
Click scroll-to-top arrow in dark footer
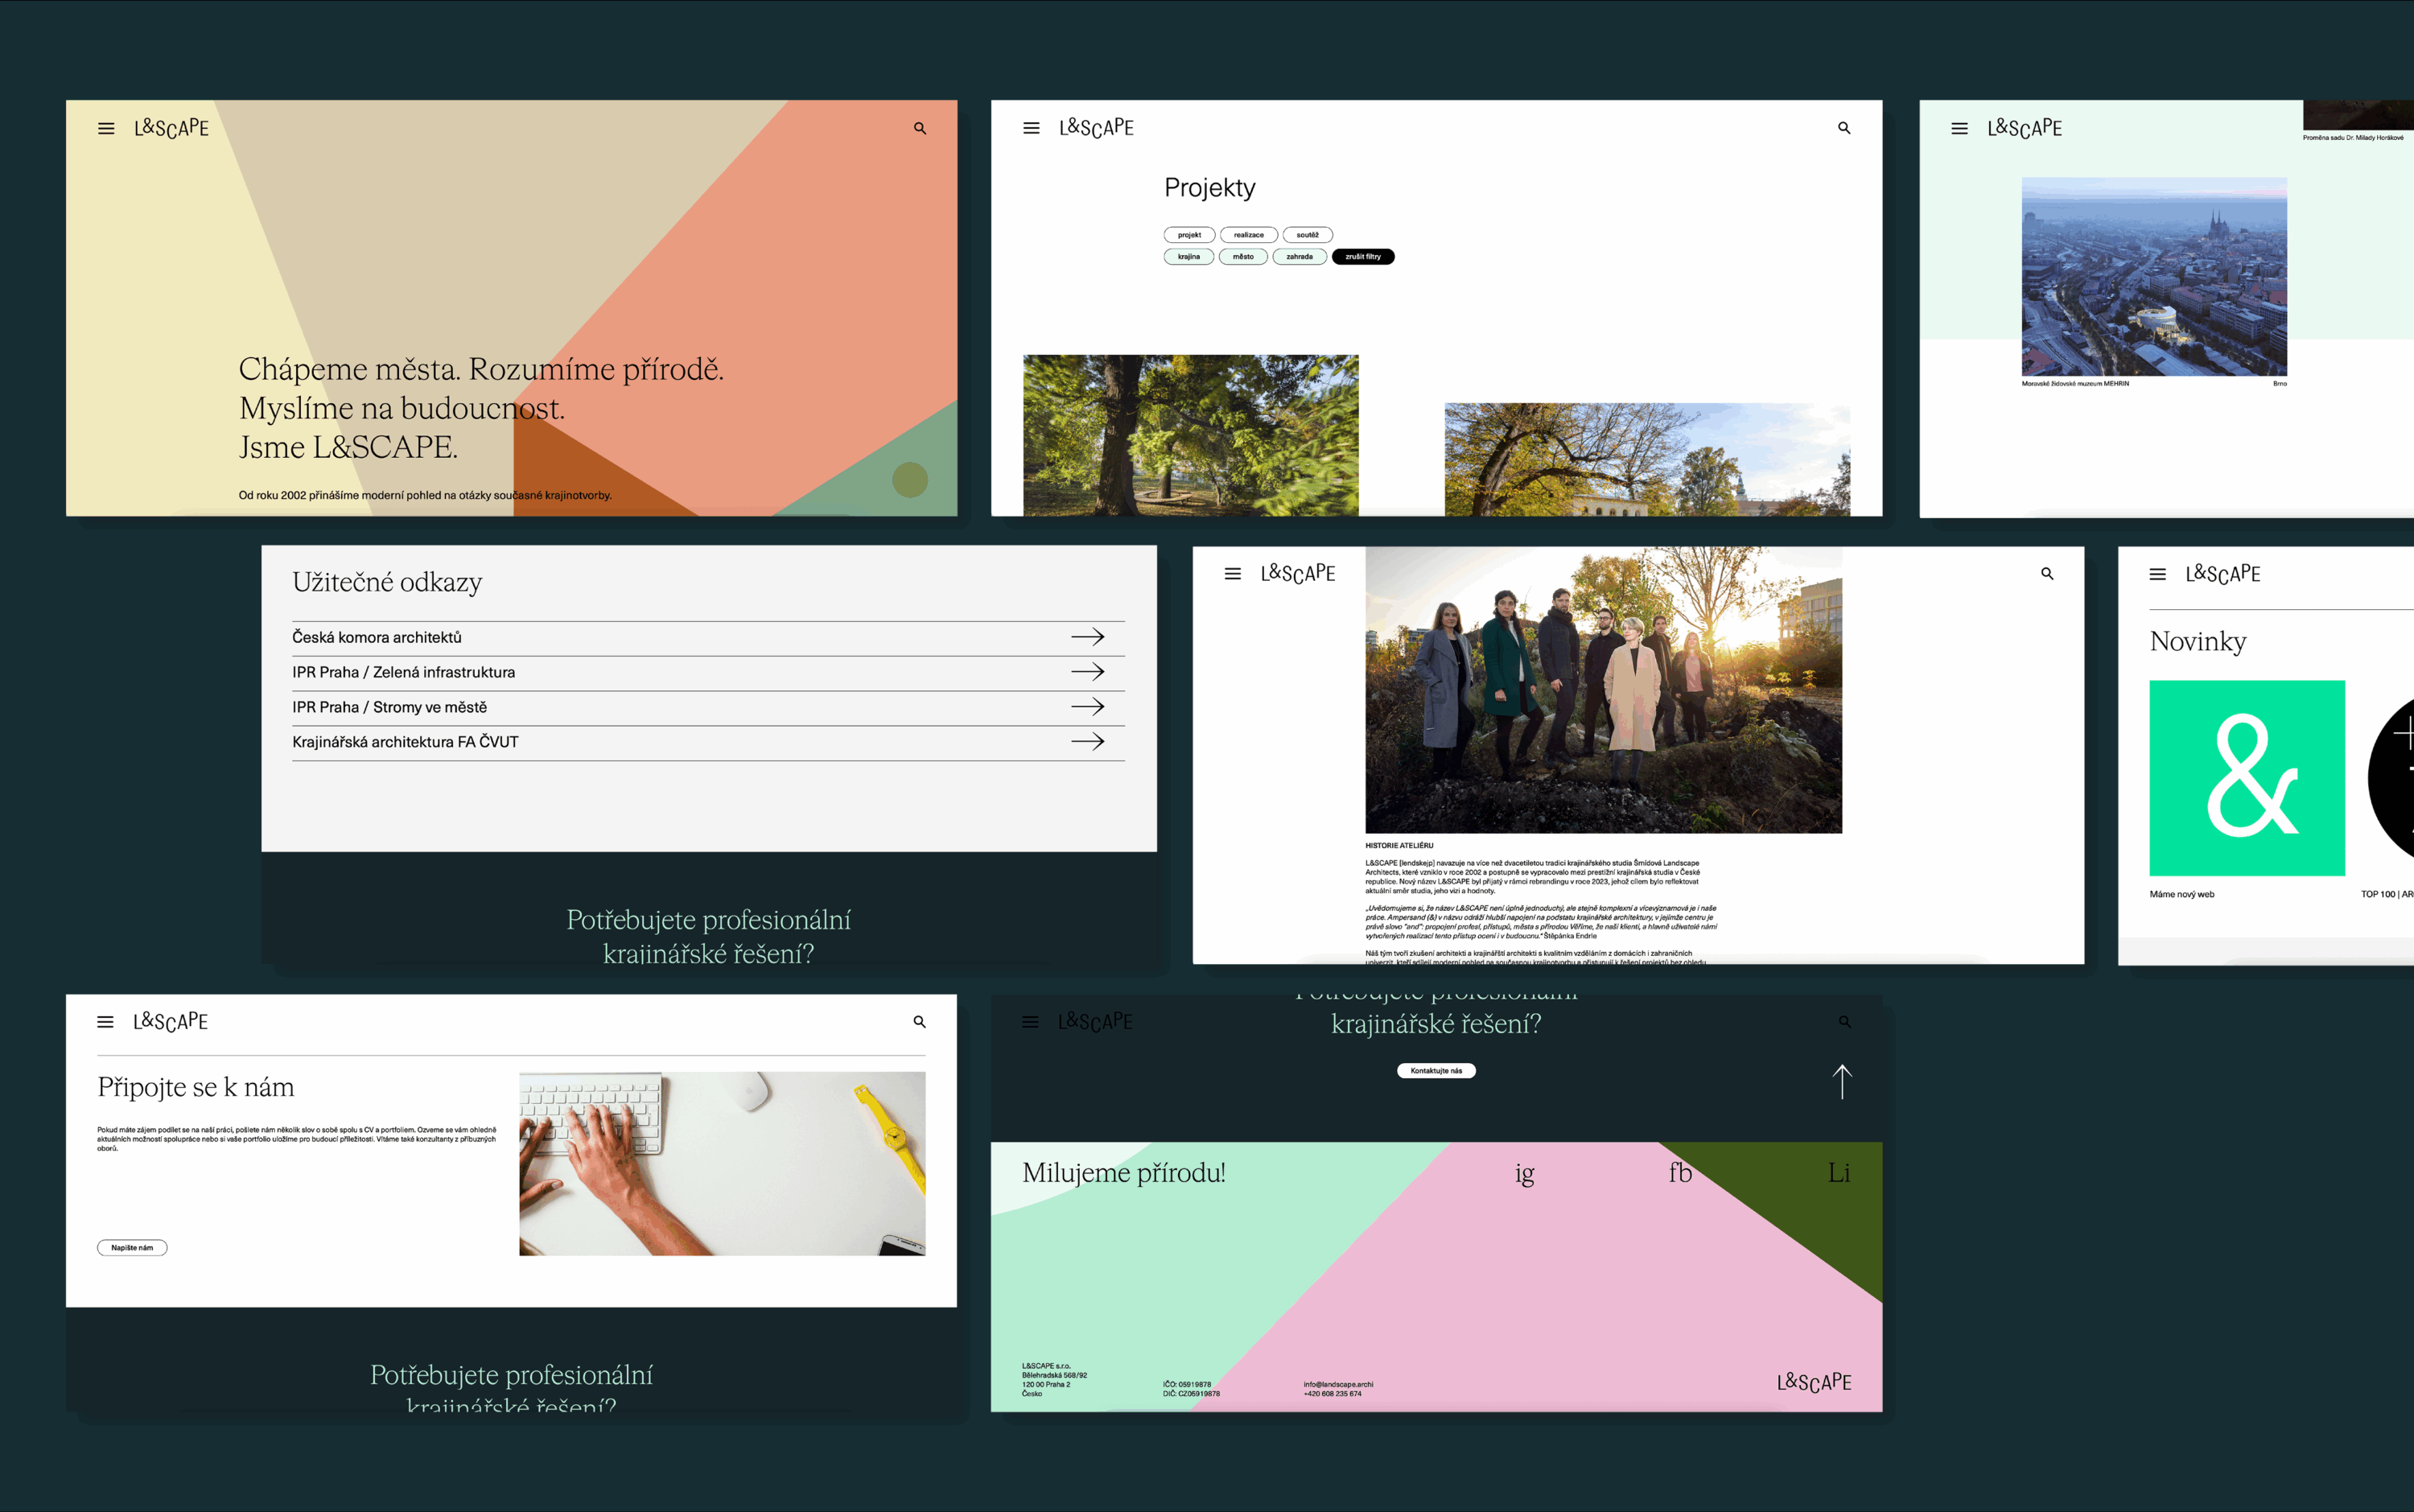click(x=1842, y=1081)
